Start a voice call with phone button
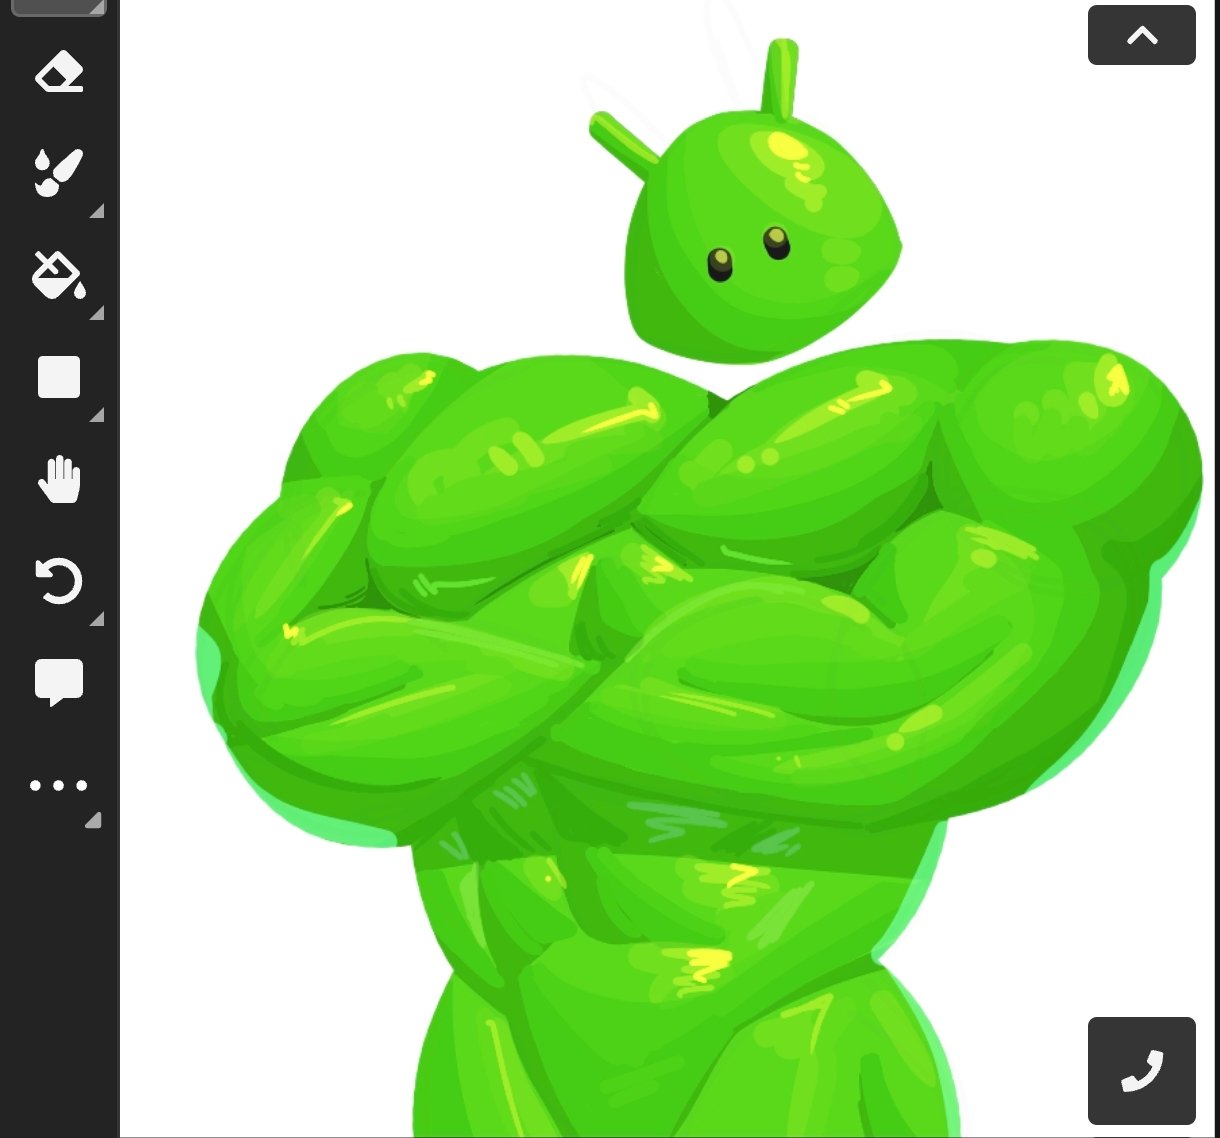This screenshot has height=1138, width=1220. click(x=1141, y=1070)
